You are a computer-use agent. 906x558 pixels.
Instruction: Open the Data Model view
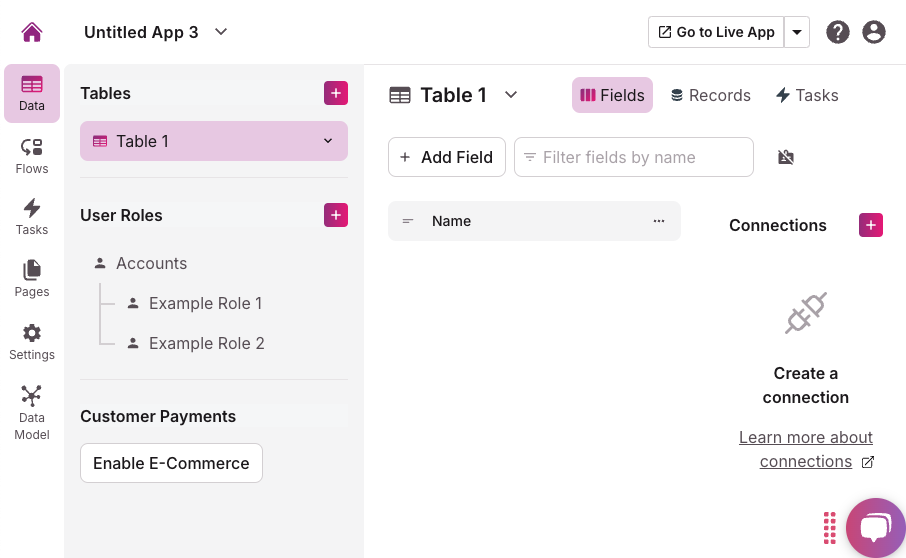click(x=32, y=410)
